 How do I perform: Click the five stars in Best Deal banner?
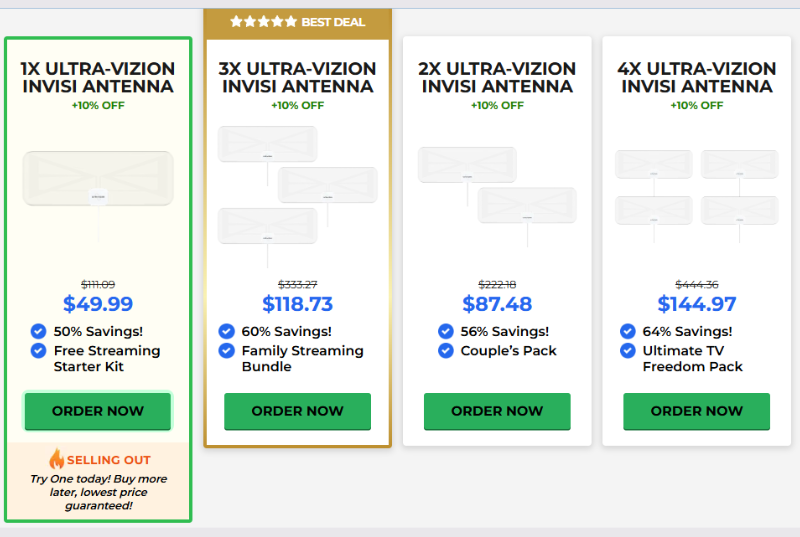pos(263,21)
